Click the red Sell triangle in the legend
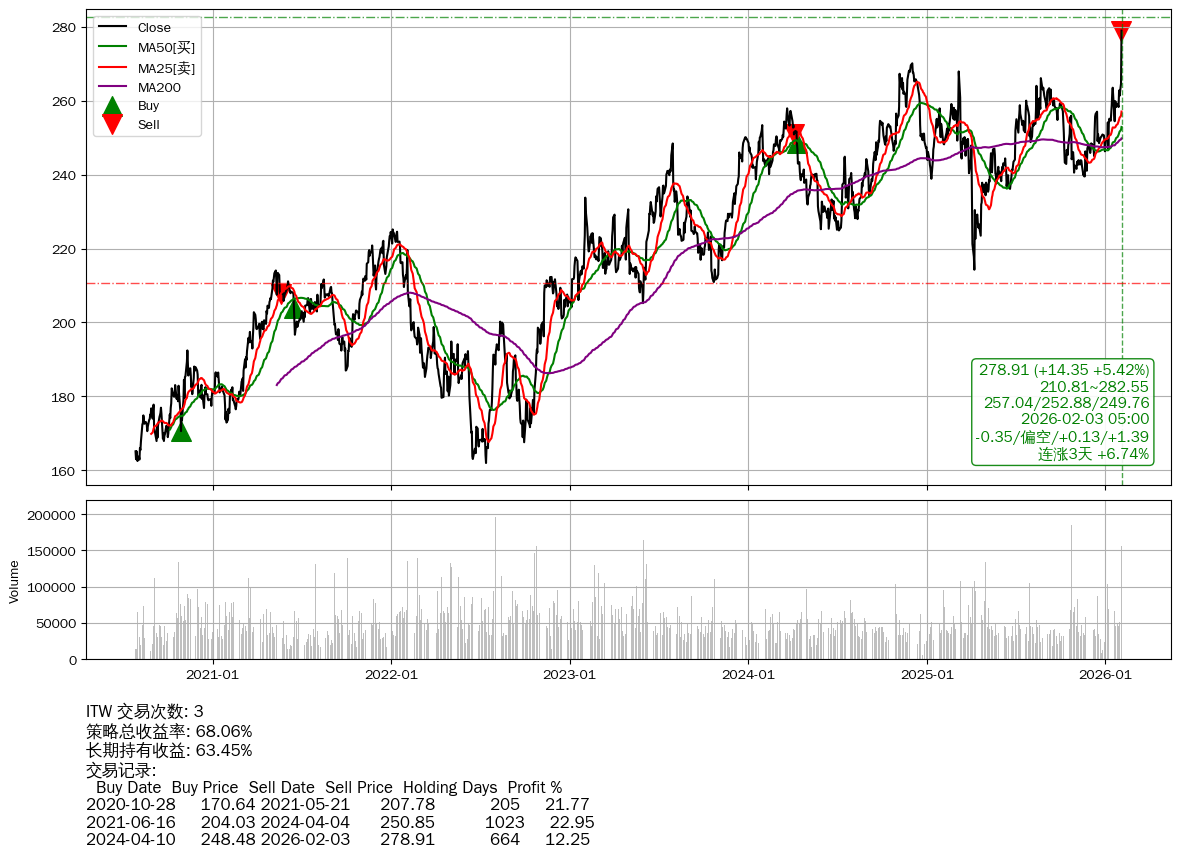1181x857 pixels. pos(113,124)
